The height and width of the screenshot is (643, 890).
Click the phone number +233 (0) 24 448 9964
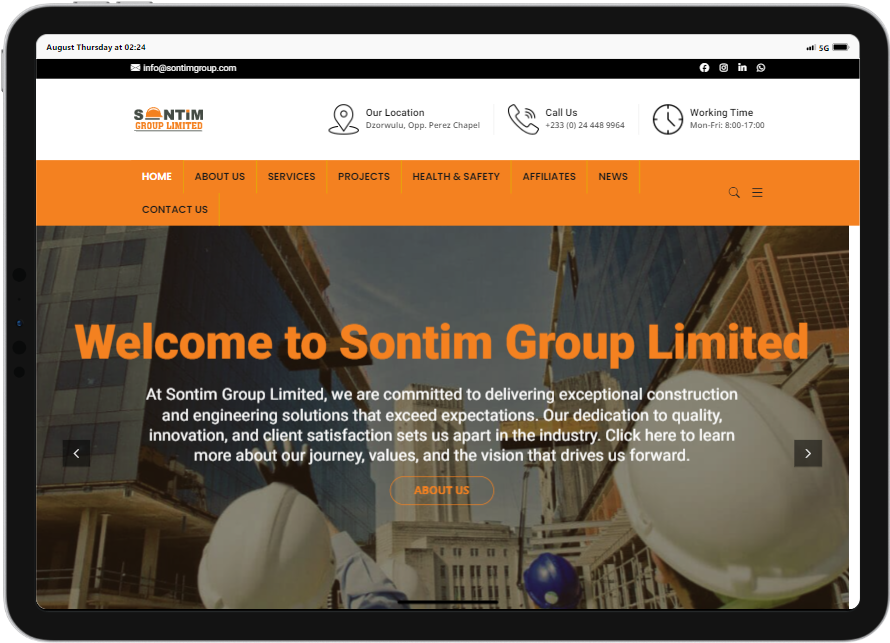(x=585, y=125)
